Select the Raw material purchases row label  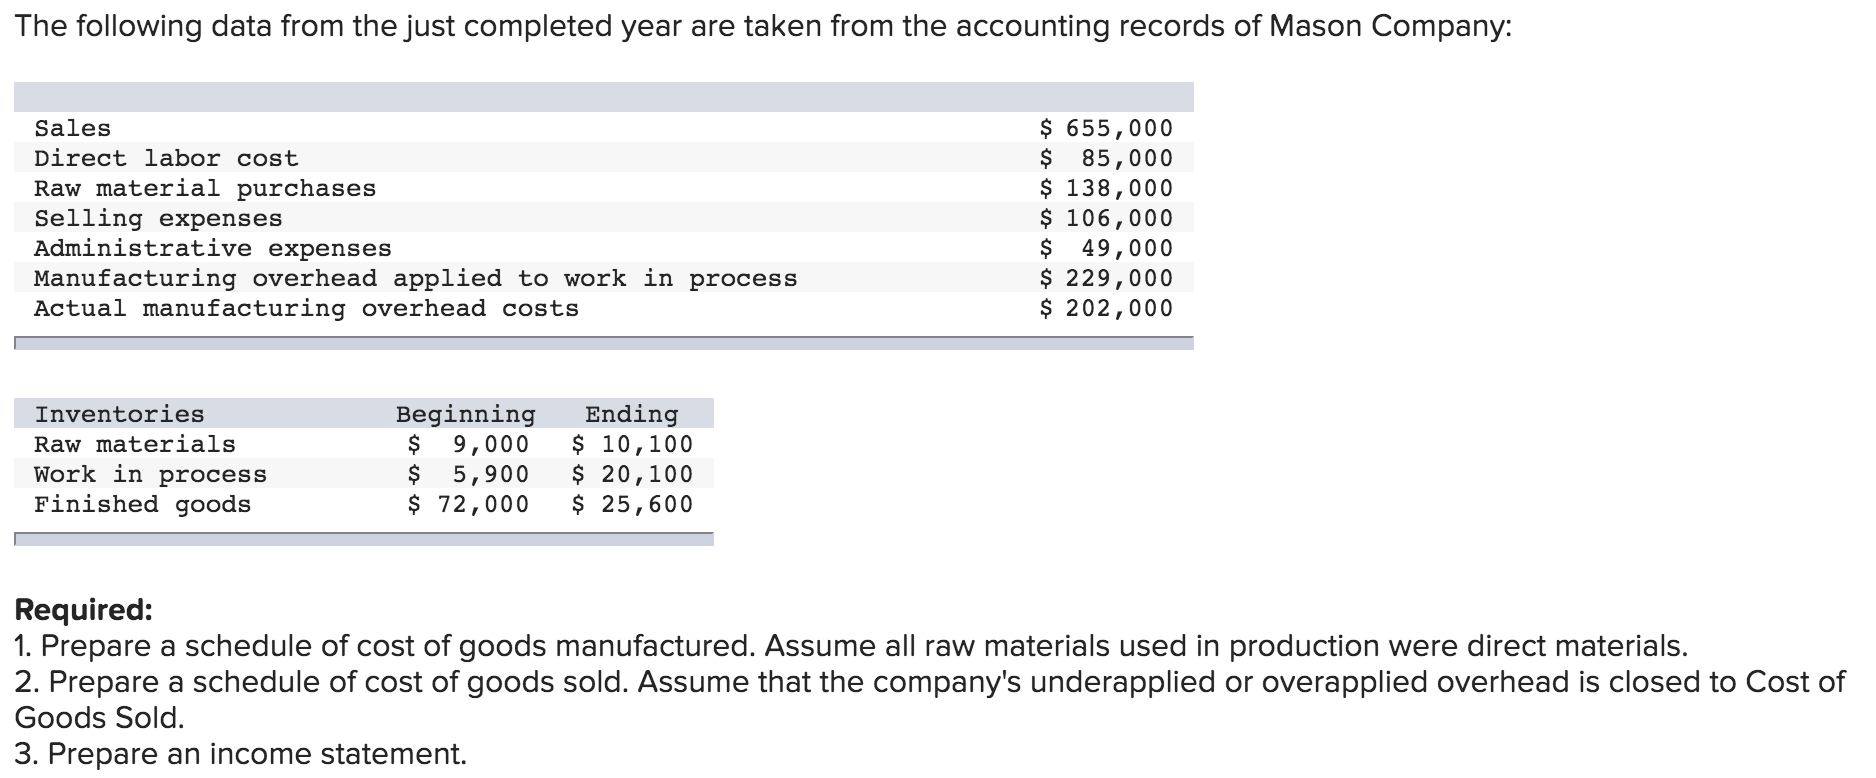point(205,188)
